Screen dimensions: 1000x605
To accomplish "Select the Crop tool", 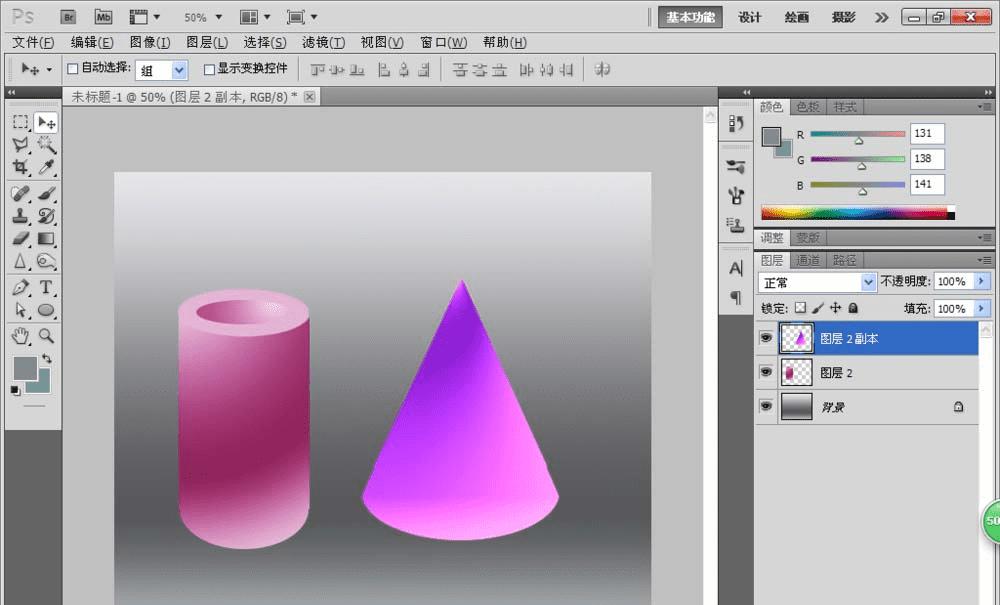I will coord(20,168).
